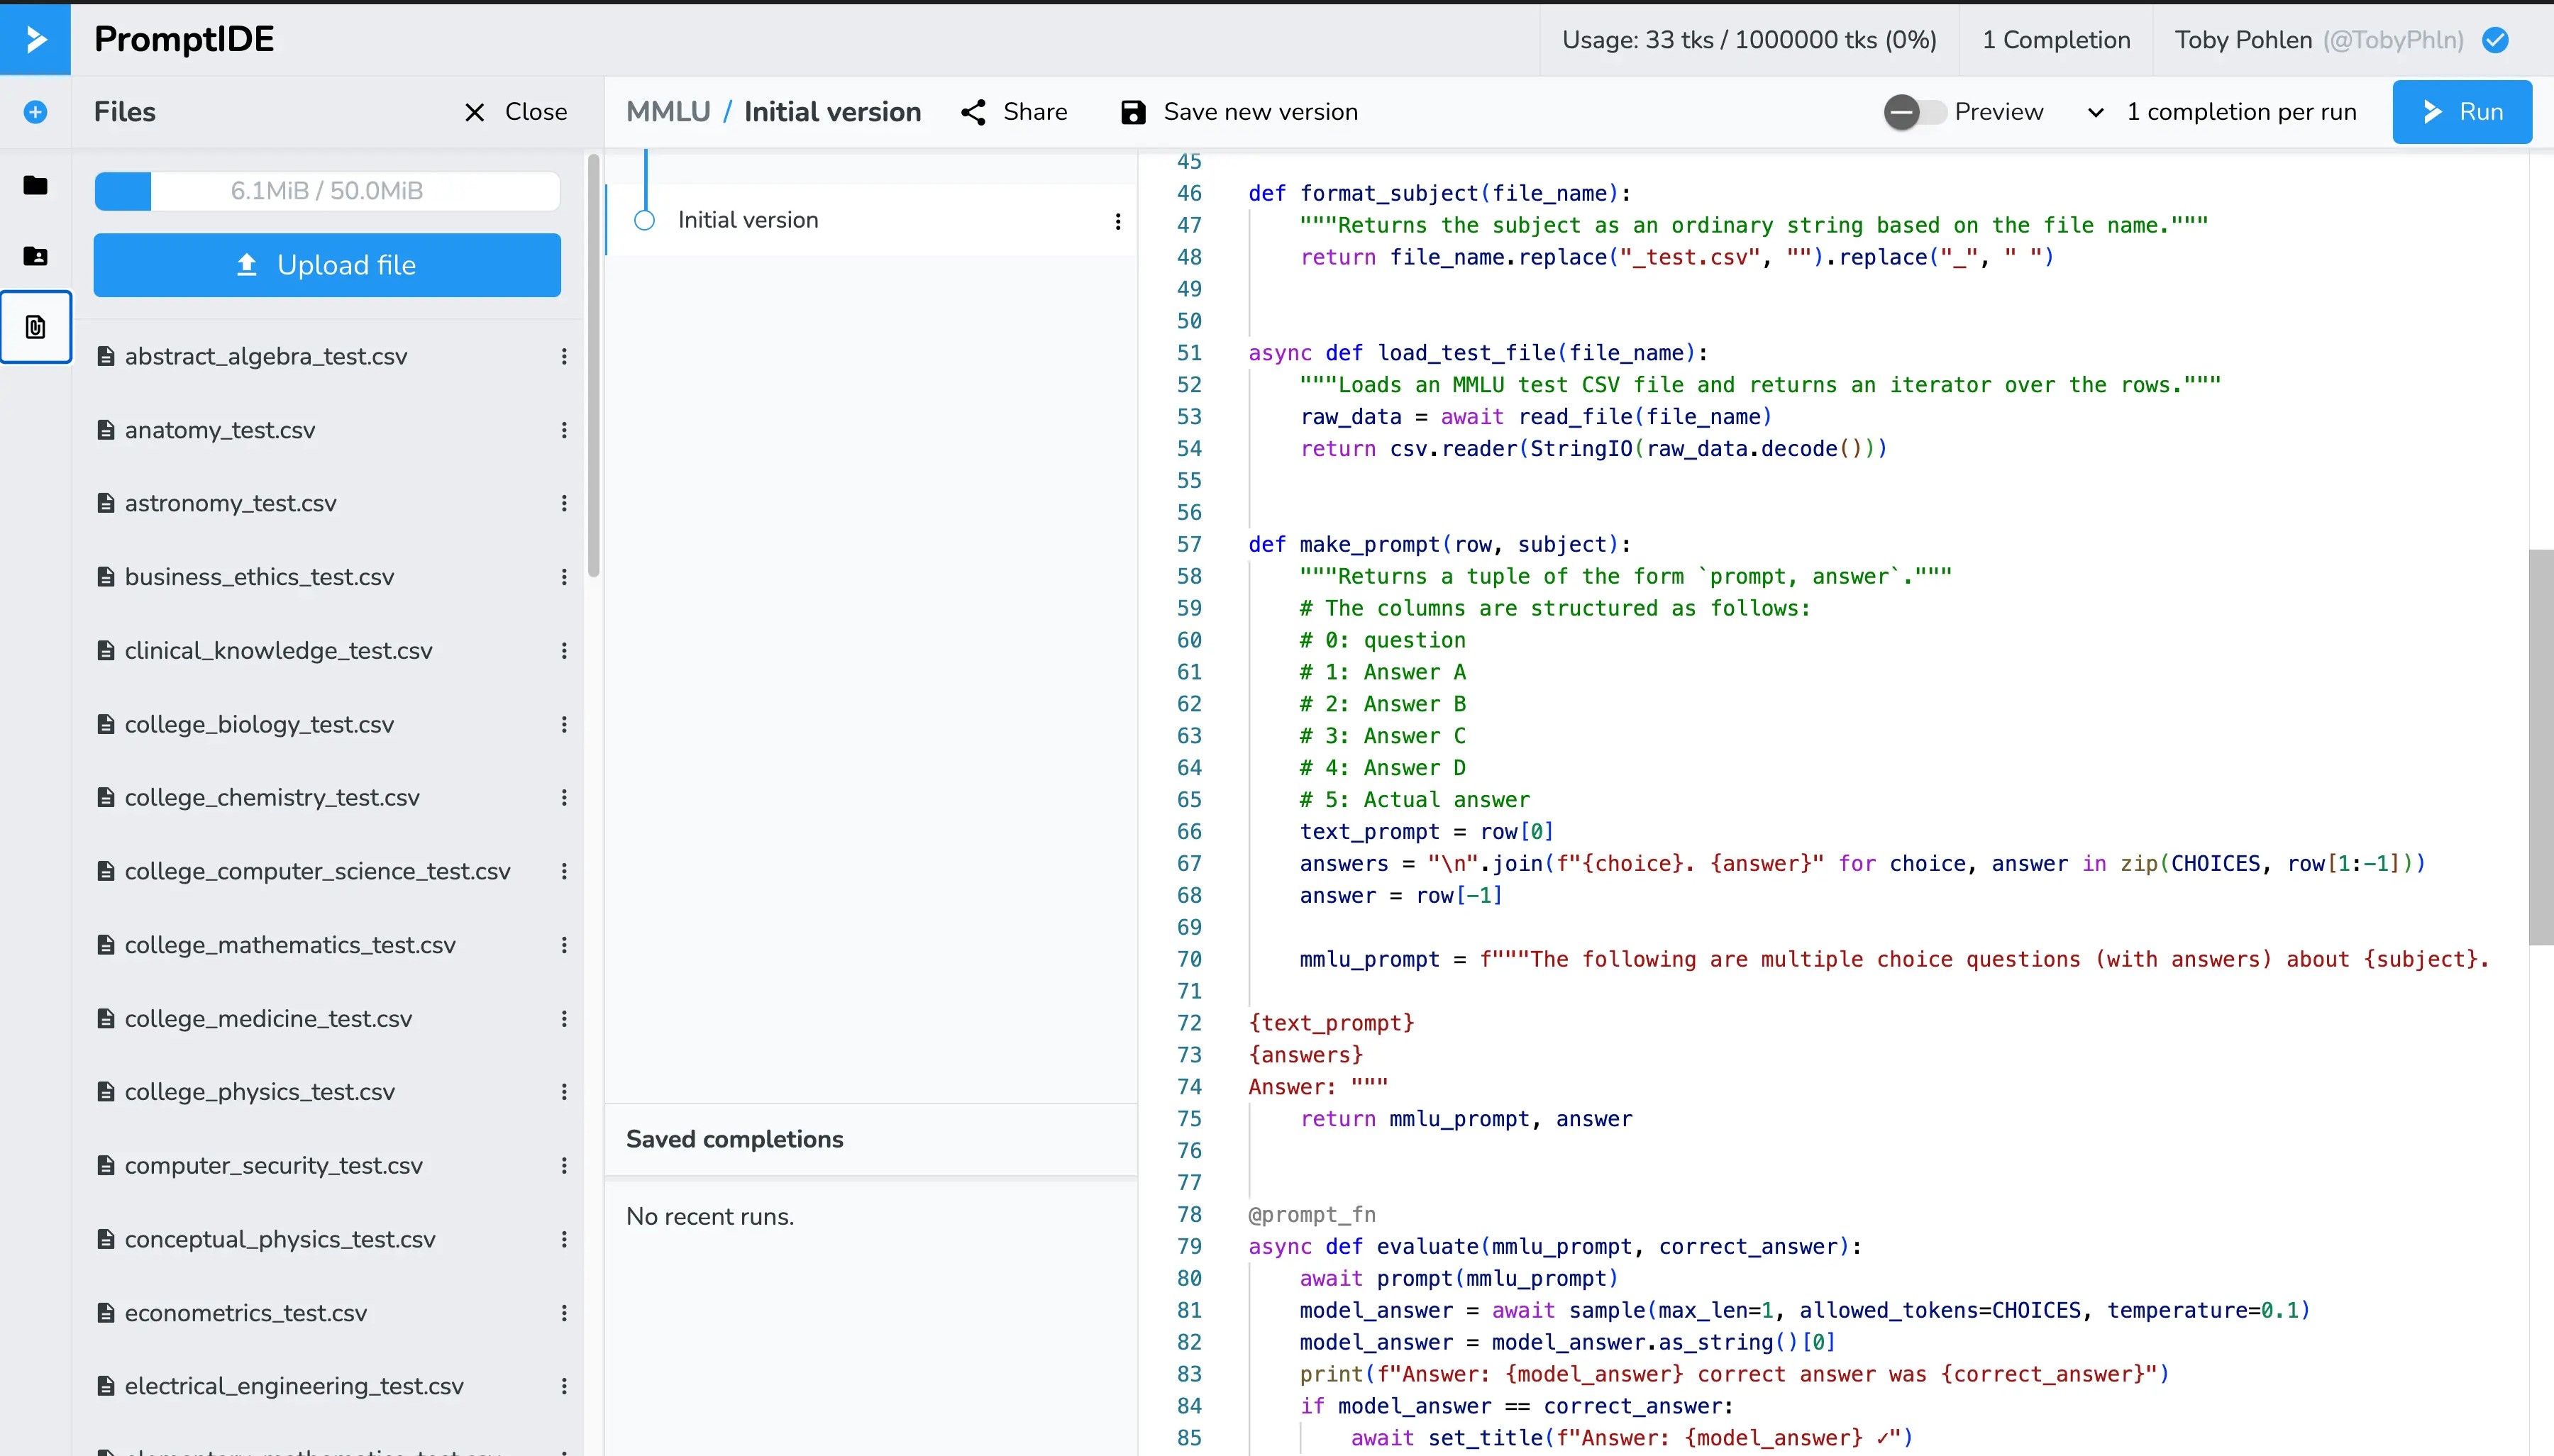Open Toby Pohlen account menu
The width and height of the screenshot is (2554, 1456).
2318,40
